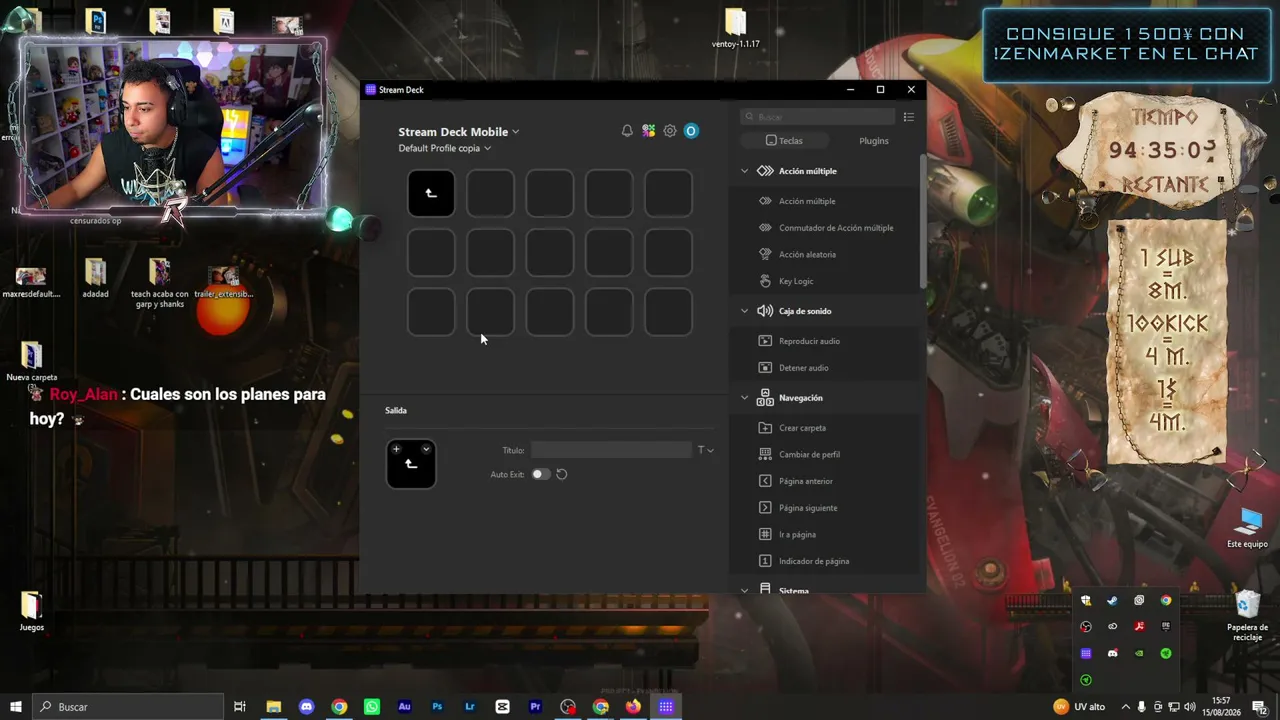The width and height of the screenshot is (1280, 720).
Task: Collapse the Navegación category
Action: [744, 398]
